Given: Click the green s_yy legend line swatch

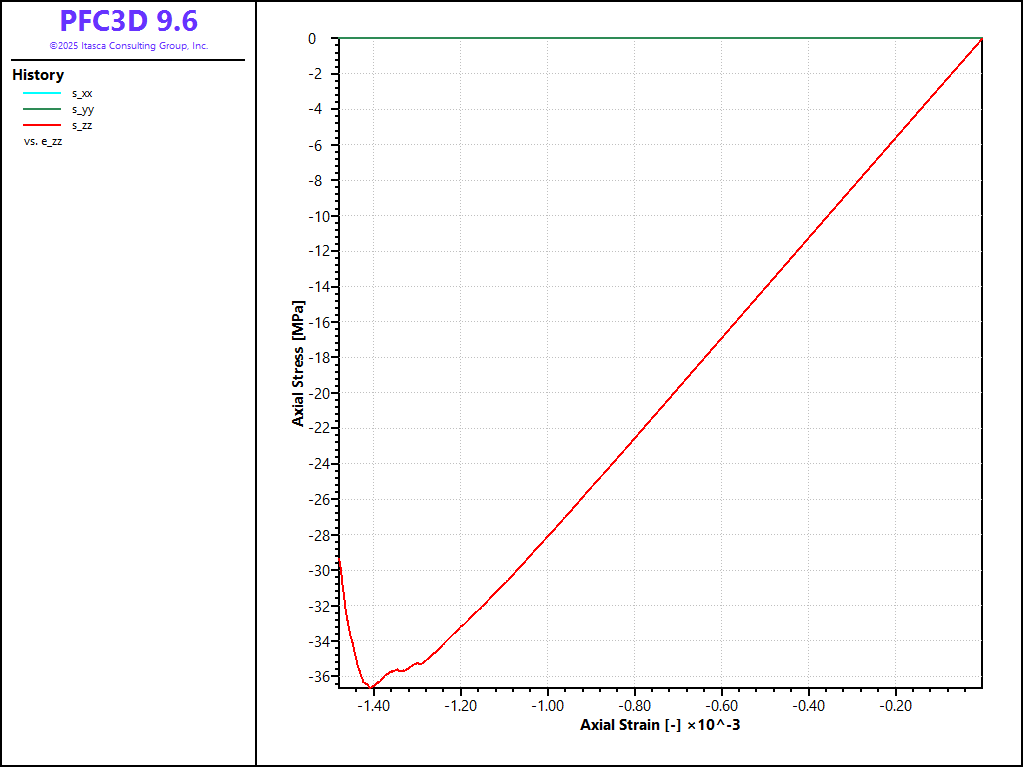Looking at the screenshot, I should tap(42, 109).
